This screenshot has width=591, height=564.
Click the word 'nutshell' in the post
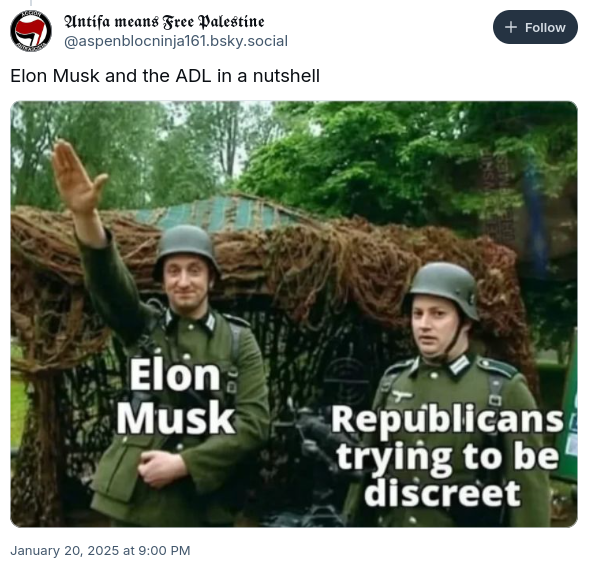286,76
